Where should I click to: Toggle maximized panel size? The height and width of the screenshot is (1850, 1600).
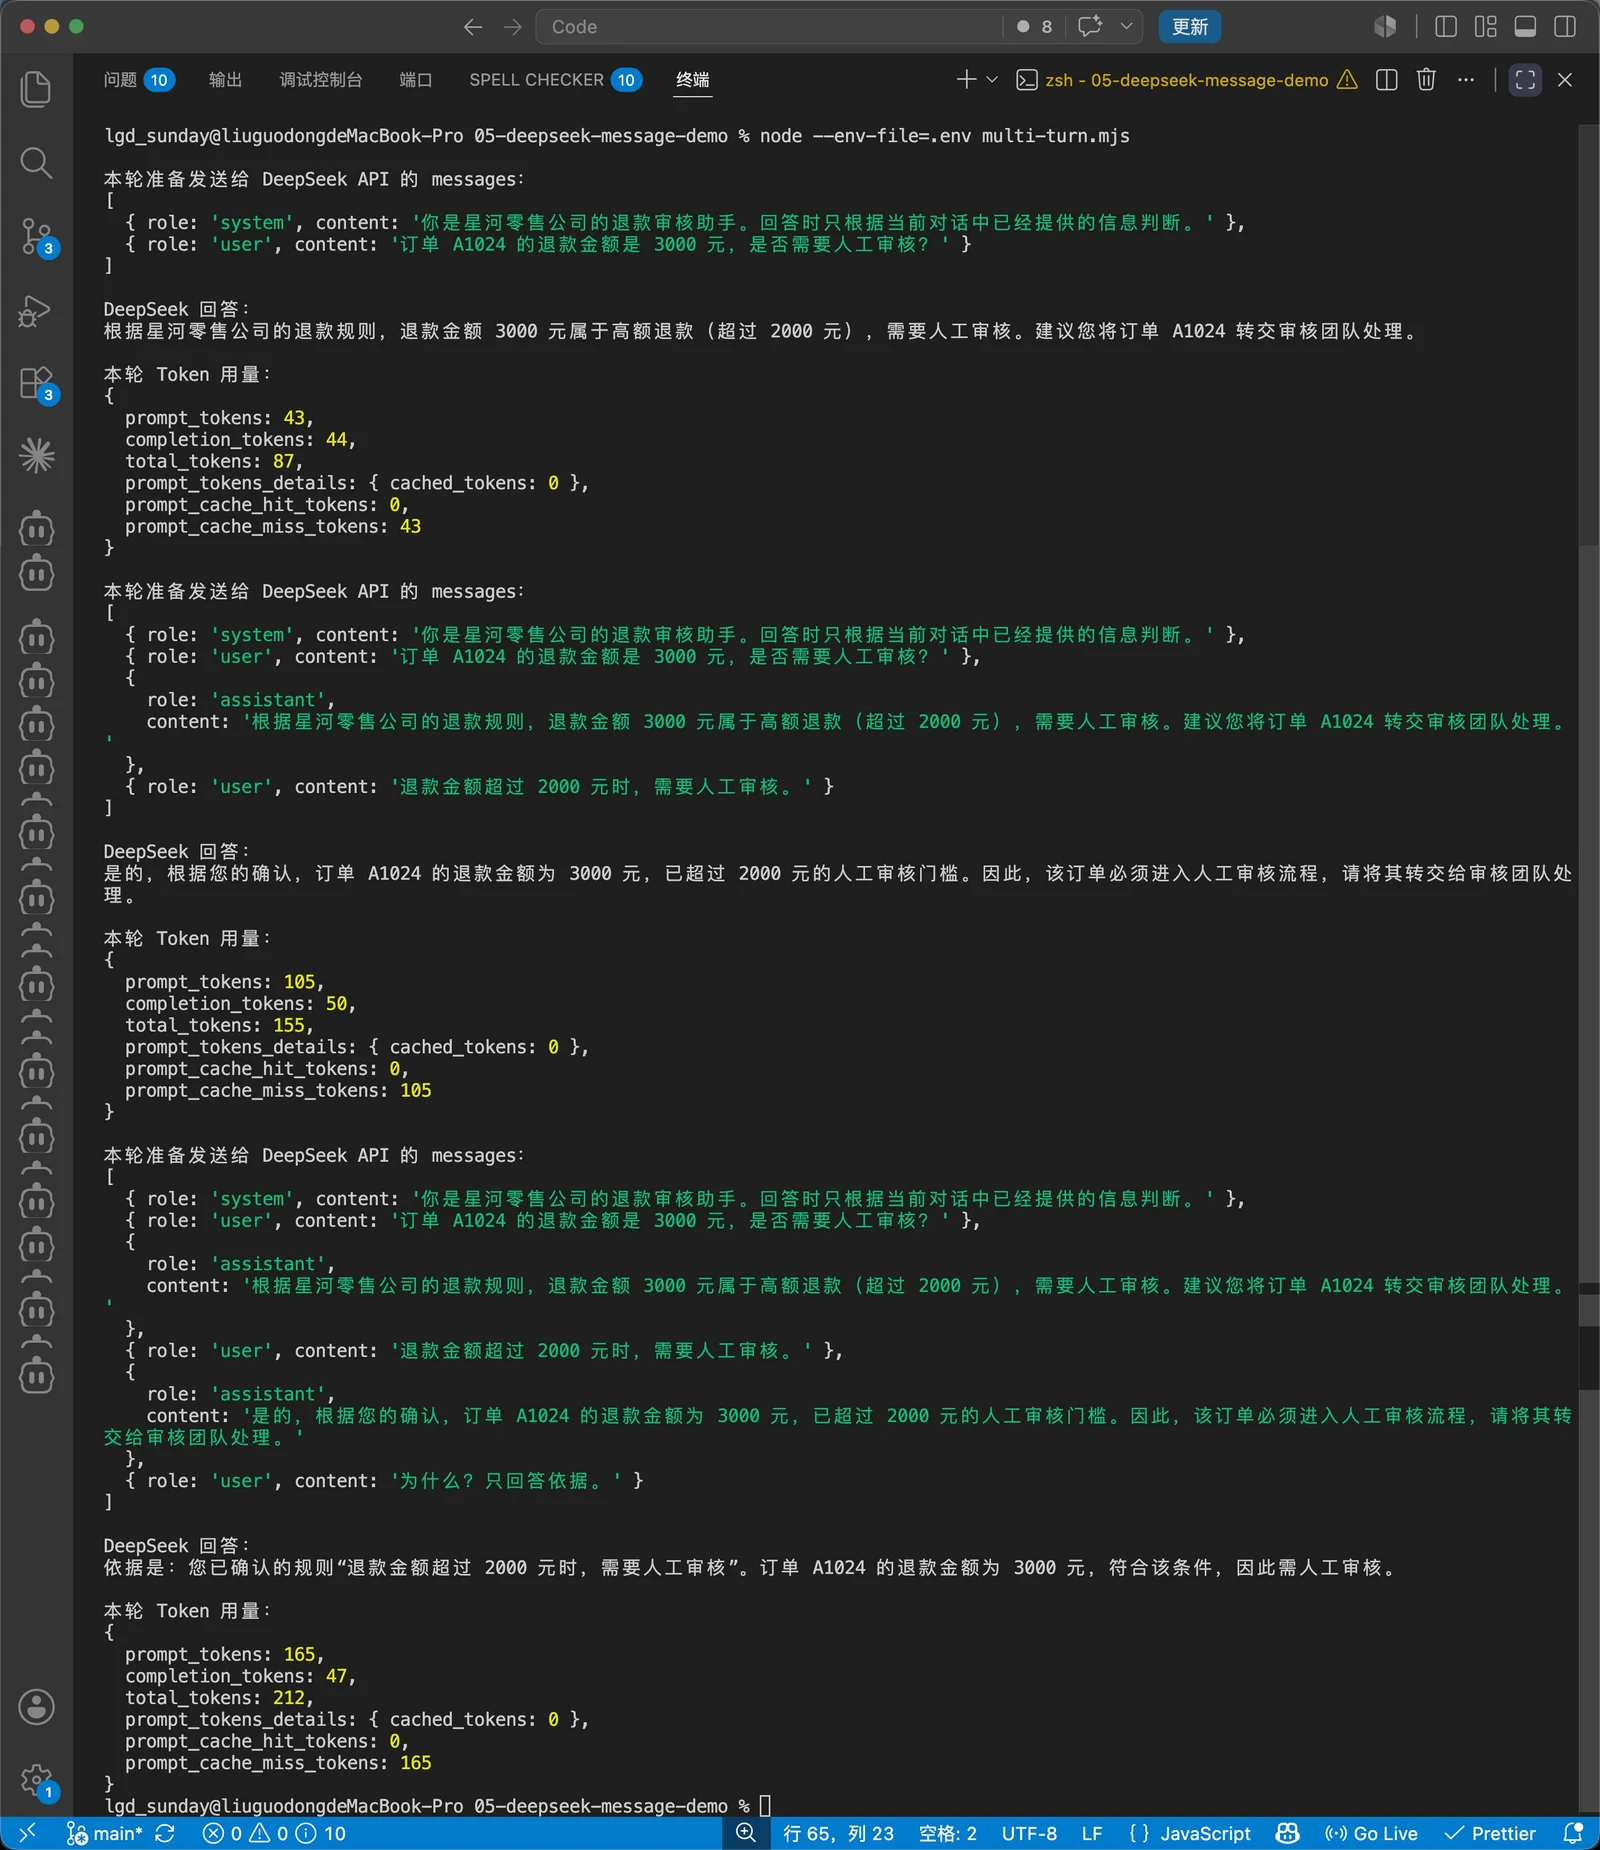(1525, 80)
